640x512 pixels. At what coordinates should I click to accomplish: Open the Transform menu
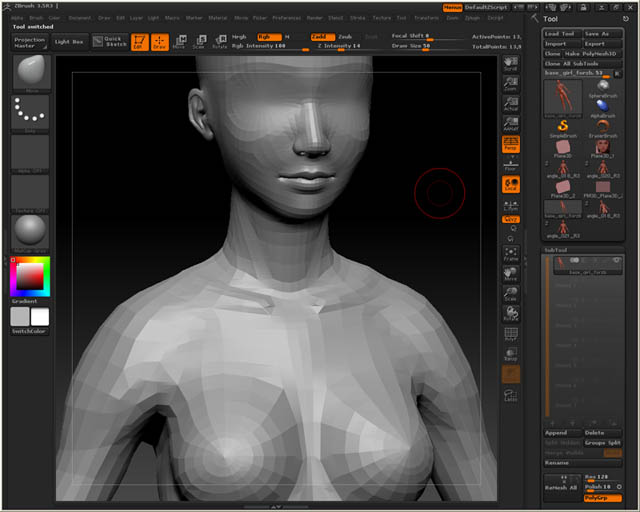(x=426, y=18)
